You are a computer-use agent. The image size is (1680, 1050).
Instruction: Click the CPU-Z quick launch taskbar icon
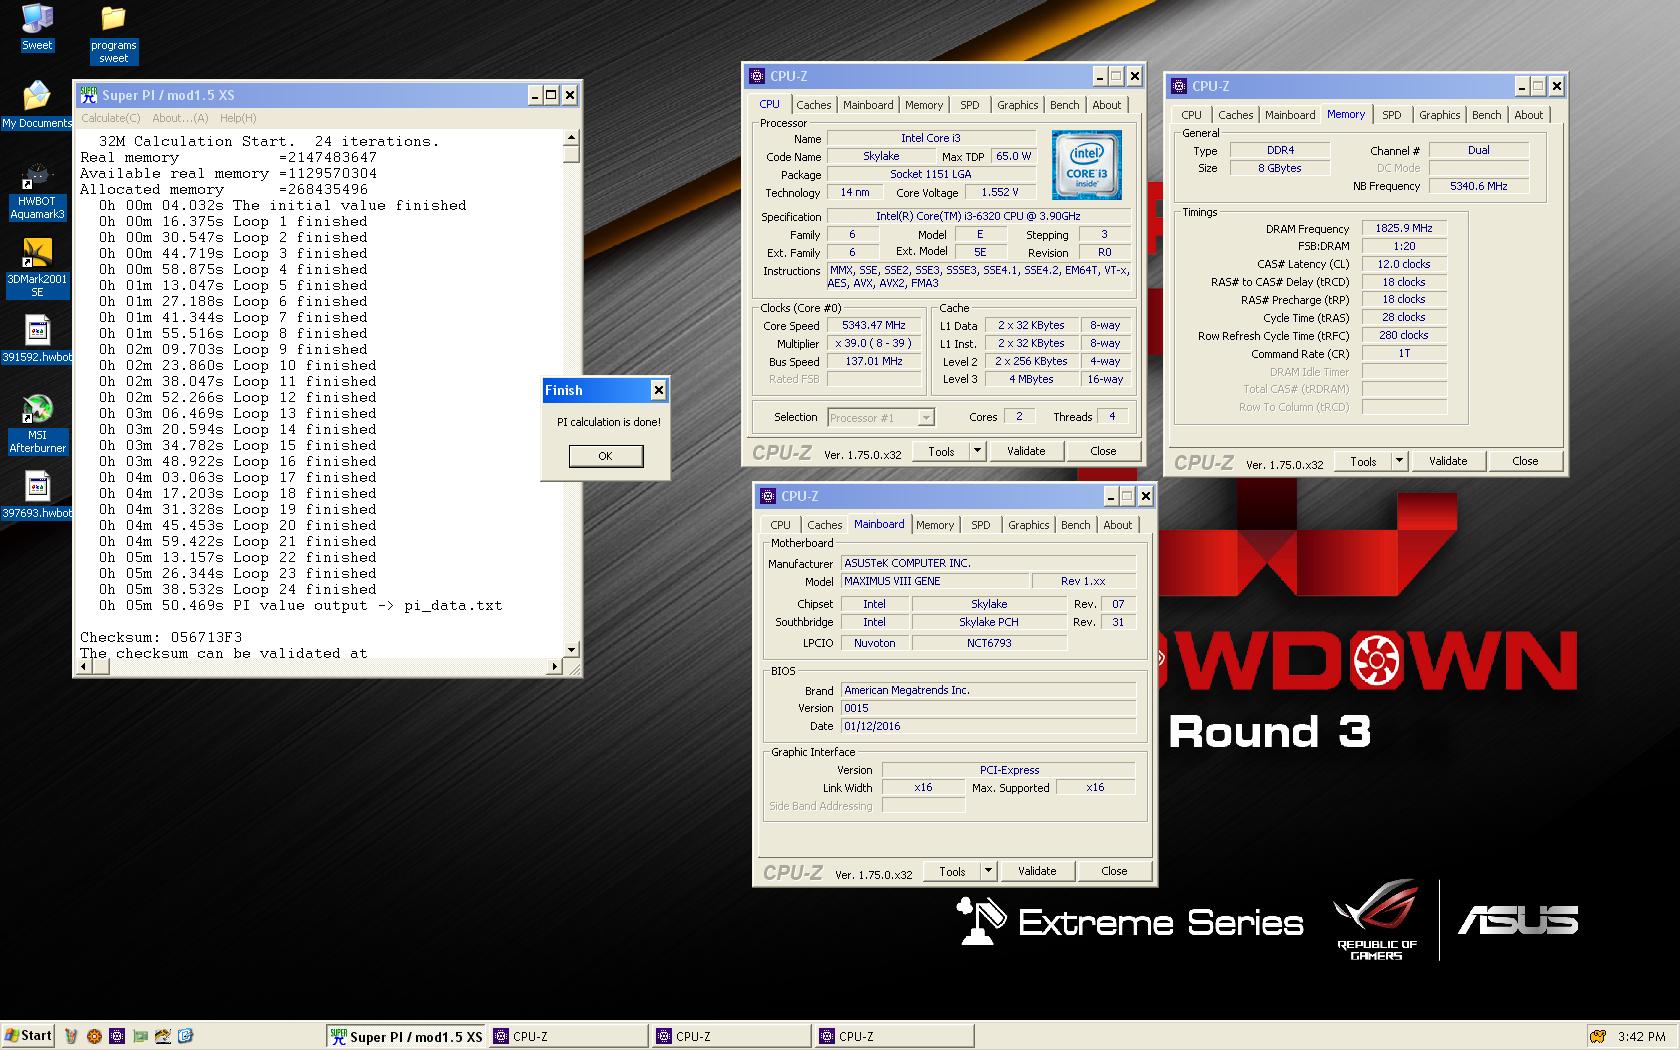(x=117, y=1036)
